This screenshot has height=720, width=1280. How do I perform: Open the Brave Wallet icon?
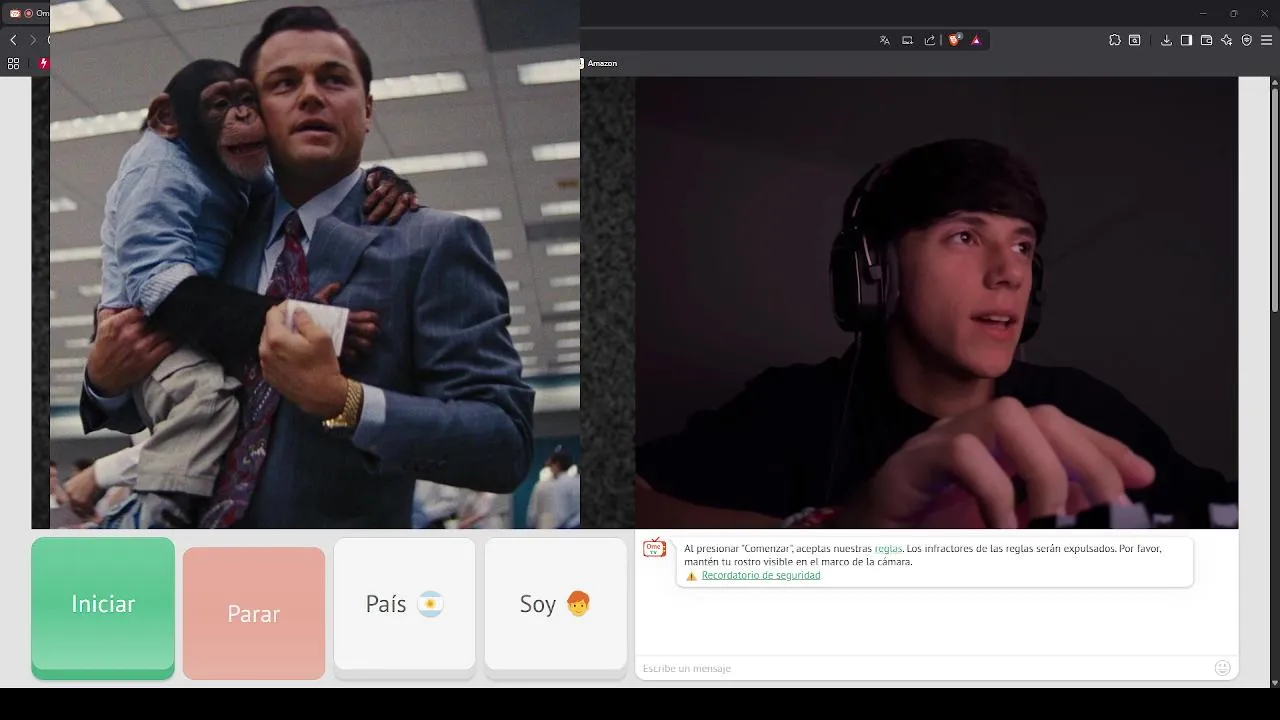pyautogui.click(x=1206, y=40)
